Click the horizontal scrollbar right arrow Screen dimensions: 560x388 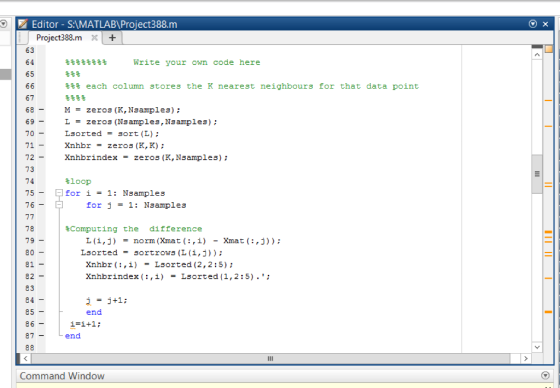(525, 358)
